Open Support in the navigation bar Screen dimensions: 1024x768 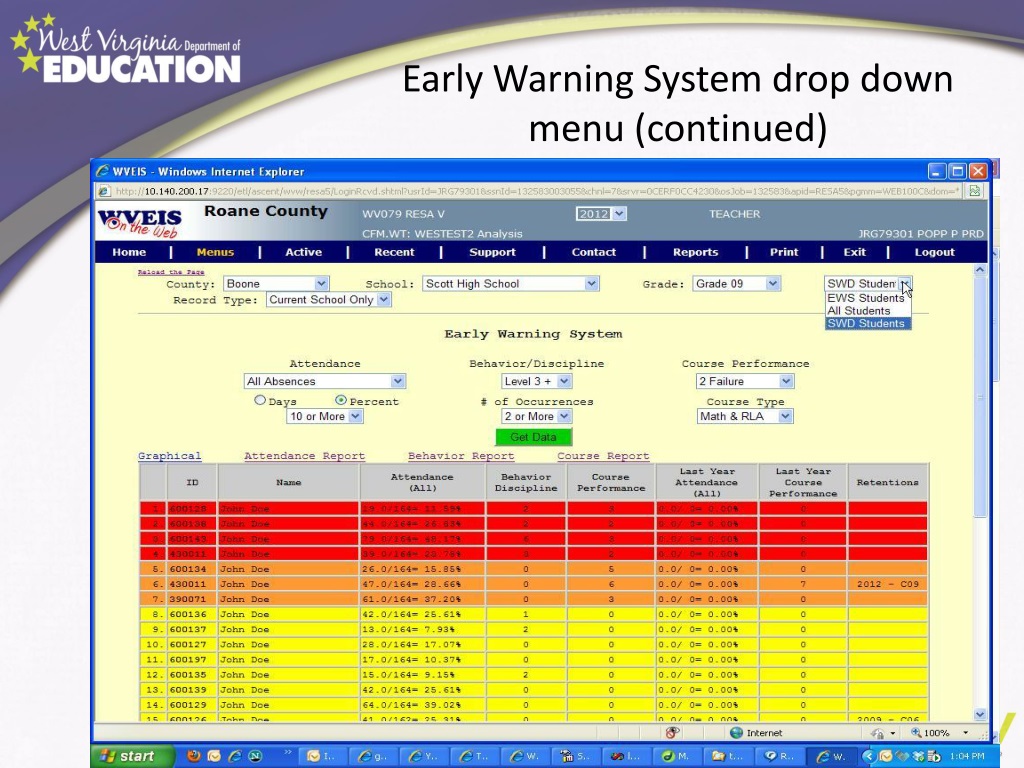[x=492, y=252]
